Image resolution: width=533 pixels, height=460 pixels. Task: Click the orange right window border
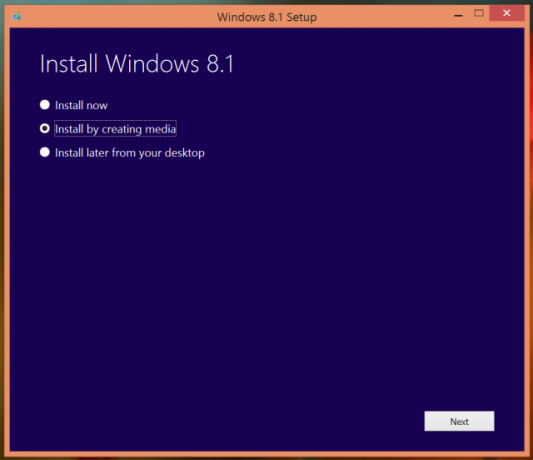pyautogui.click(x=527, y=238)
